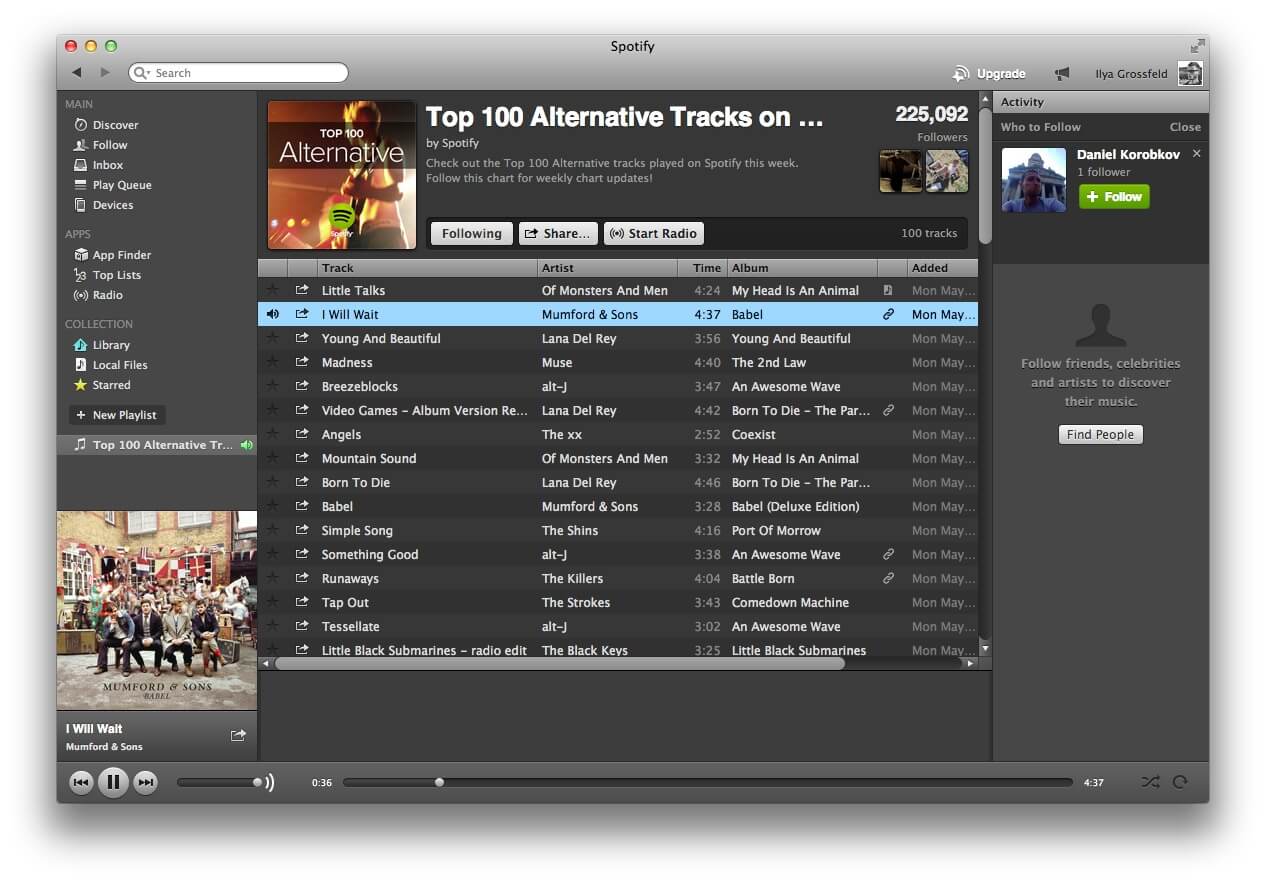This screenshot has width=1266, height=882.
Task: Go back with the navigation arrow
Action: (77, 73)
